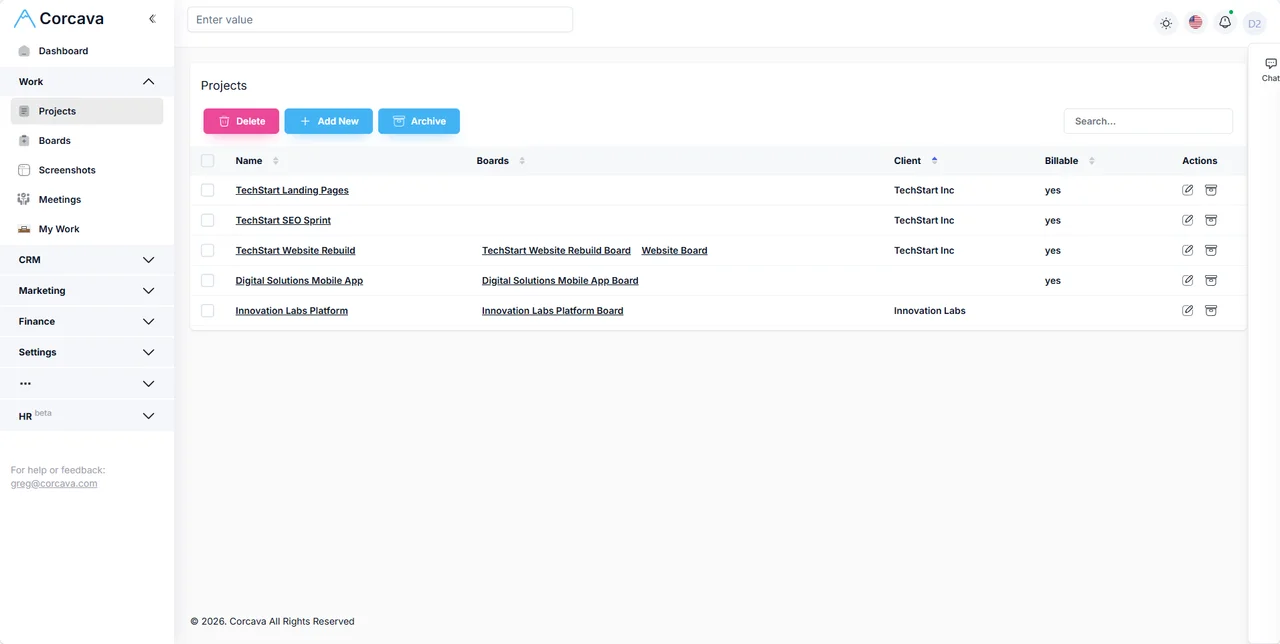
Task: Click the Corcava logo icon
Action: pos(24,18)
